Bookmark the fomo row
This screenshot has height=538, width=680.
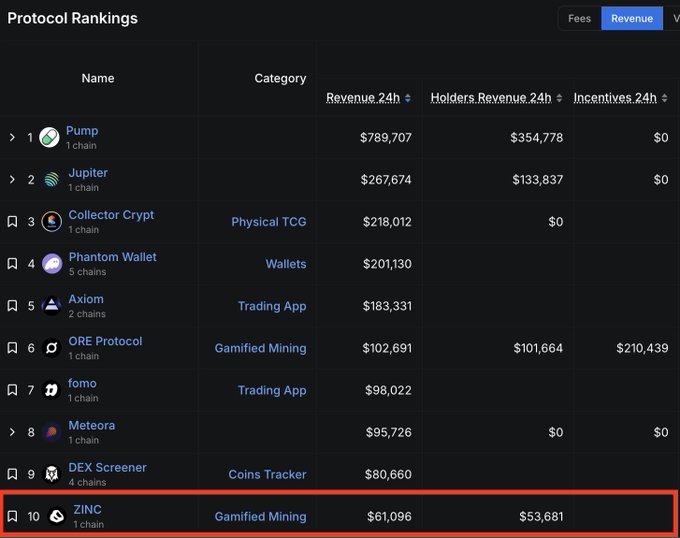click(x=12, y=390)
